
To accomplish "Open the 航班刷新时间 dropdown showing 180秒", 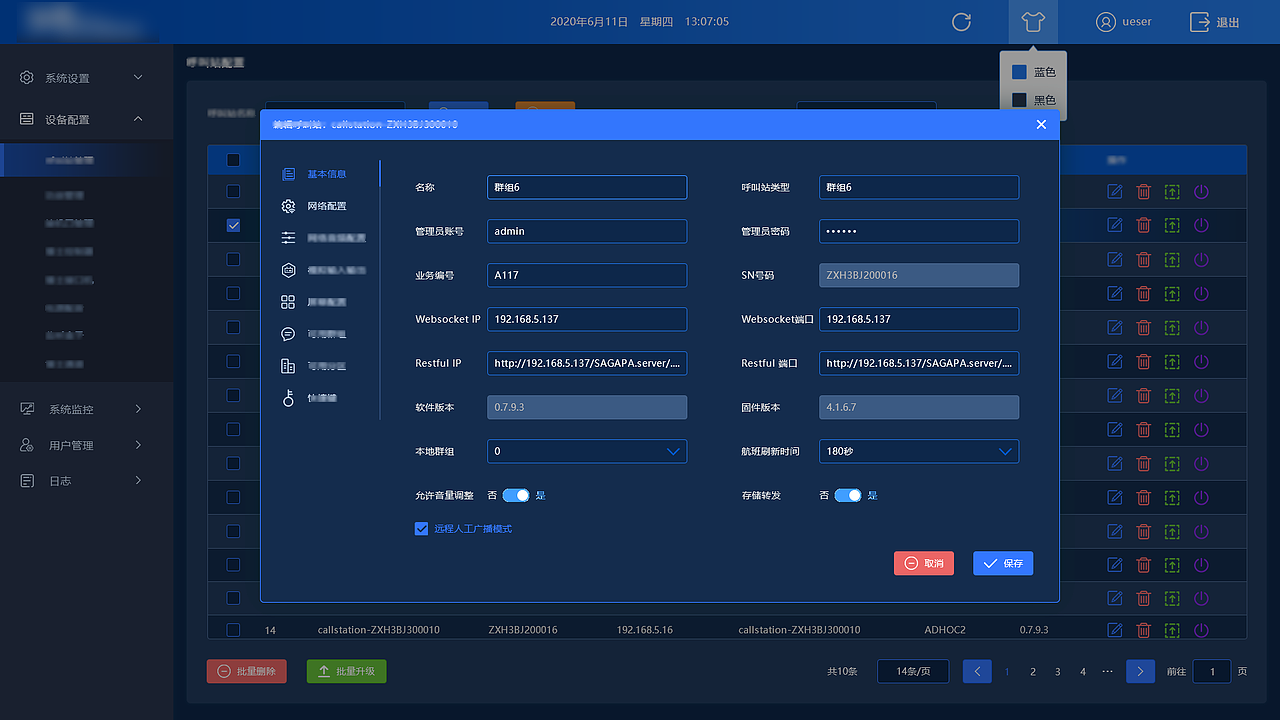I will [919, 451].
